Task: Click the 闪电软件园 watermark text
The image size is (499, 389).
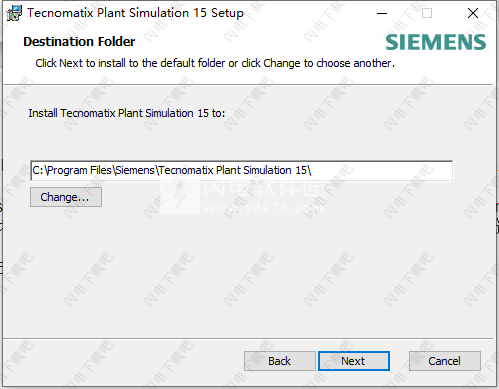Action: coord(264,188)
